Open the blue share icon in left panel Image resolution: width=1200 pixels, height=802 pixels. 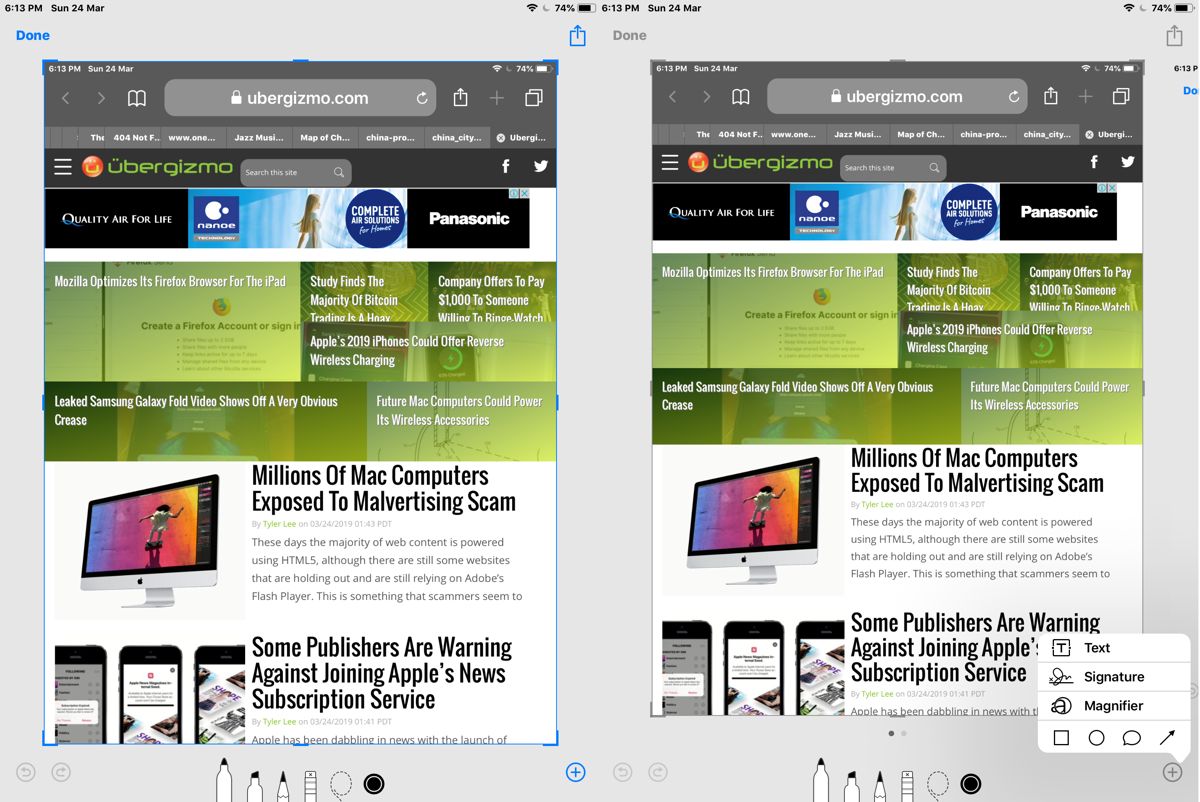[x=577, y=36]
